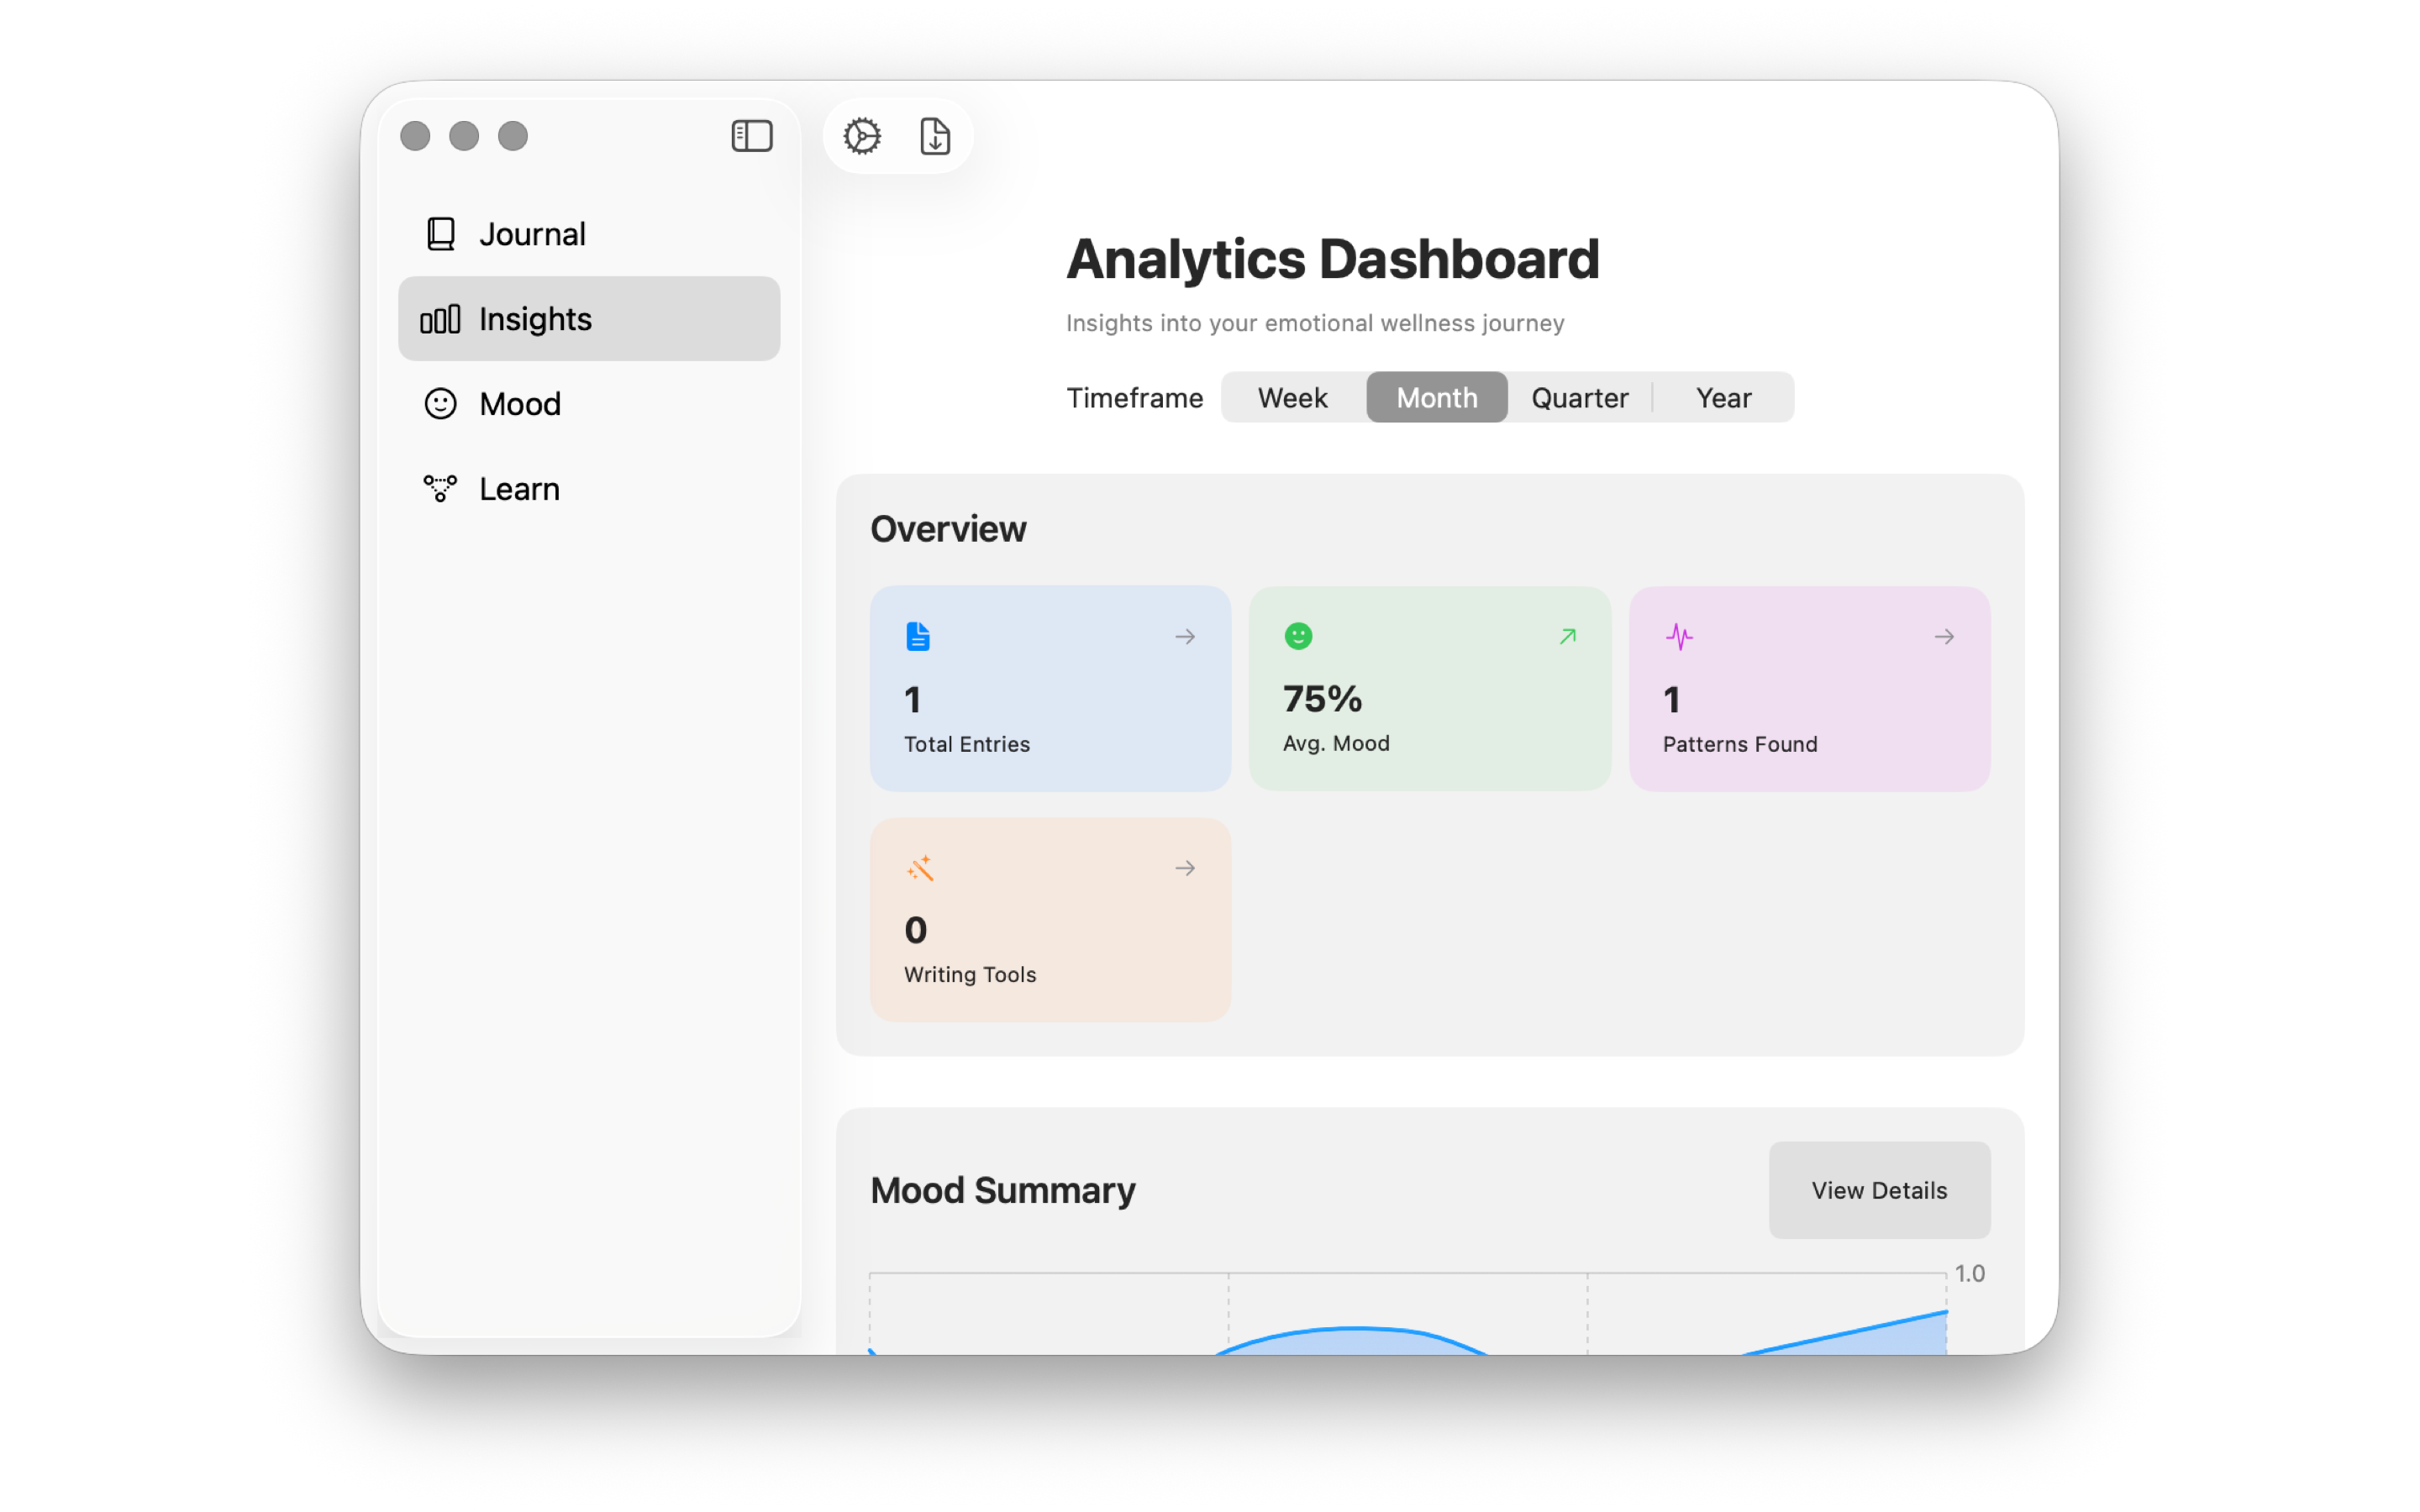
Task: Click the Timeframe label
Action: point(1135,398)
